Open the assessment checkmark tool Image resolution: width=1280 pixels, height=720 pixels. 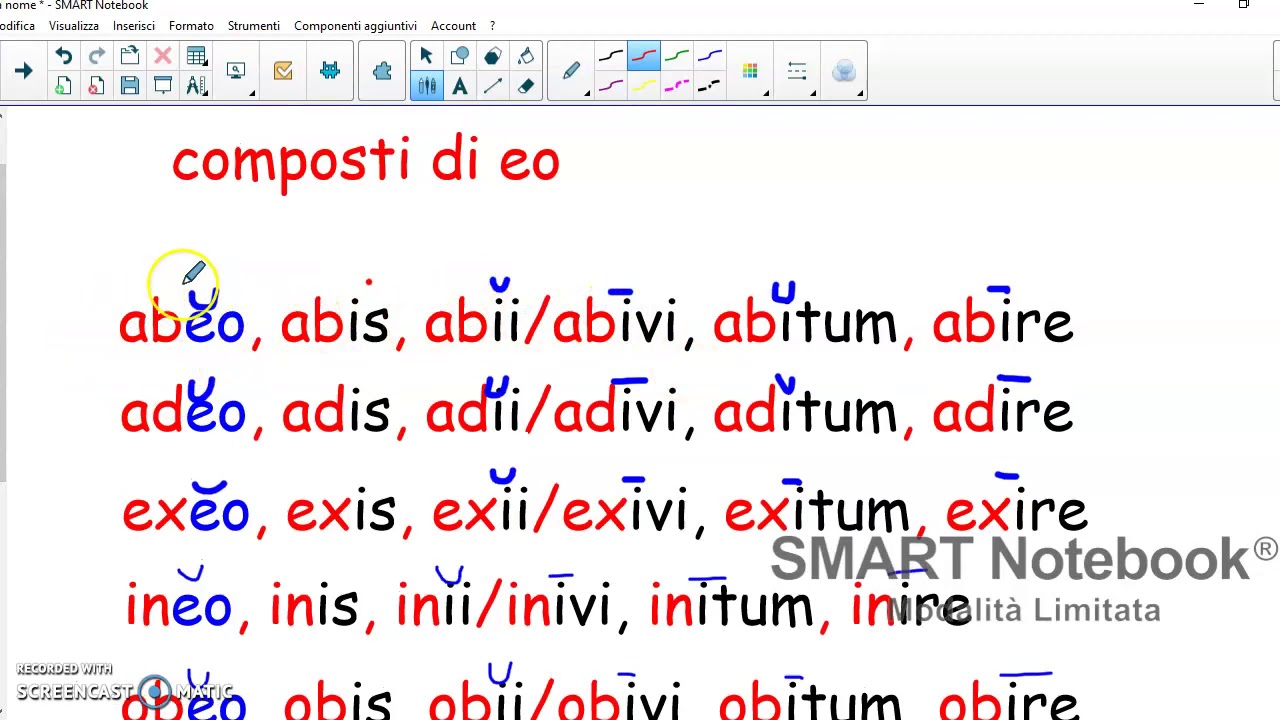pyautogui.click(x=283, y=71)
